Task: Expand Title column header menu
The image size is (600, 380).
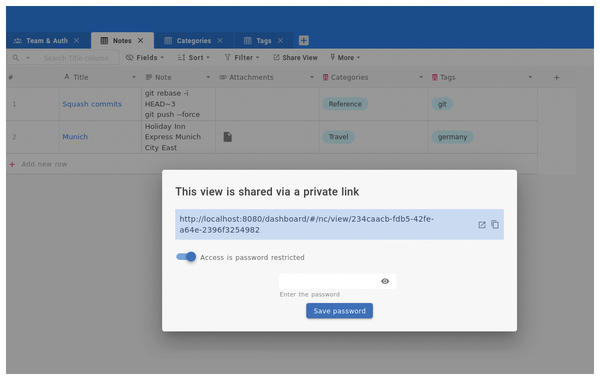Action: 134,77
